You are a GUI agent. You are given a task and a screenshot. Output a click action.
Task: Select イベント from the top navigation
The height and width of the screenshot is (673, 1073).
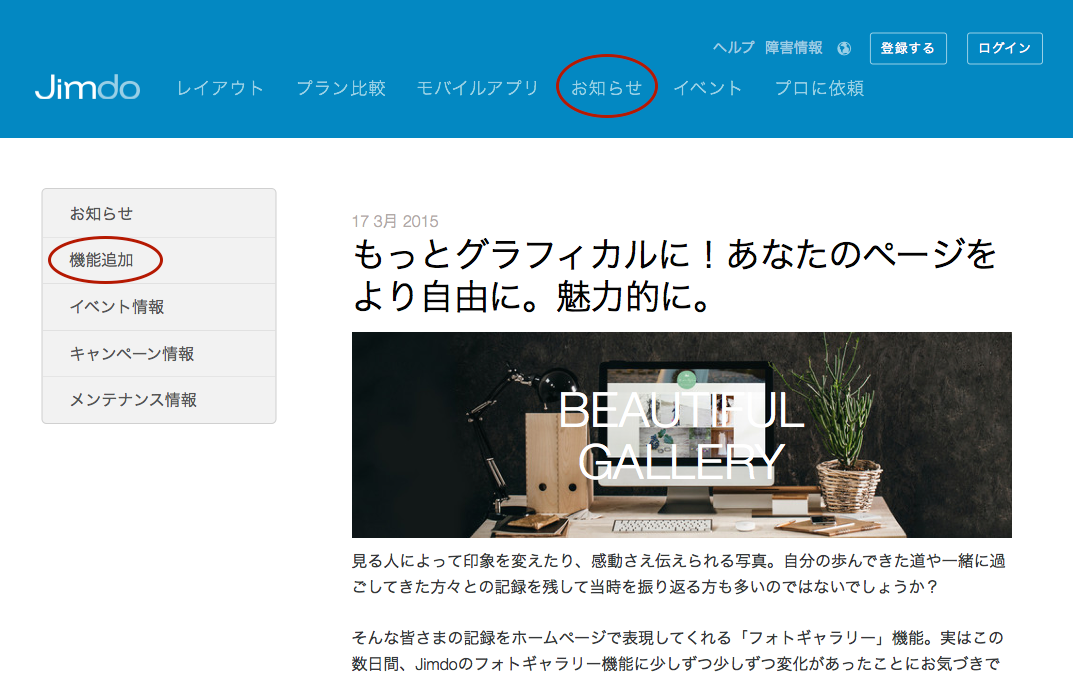[x=709, y=88]
